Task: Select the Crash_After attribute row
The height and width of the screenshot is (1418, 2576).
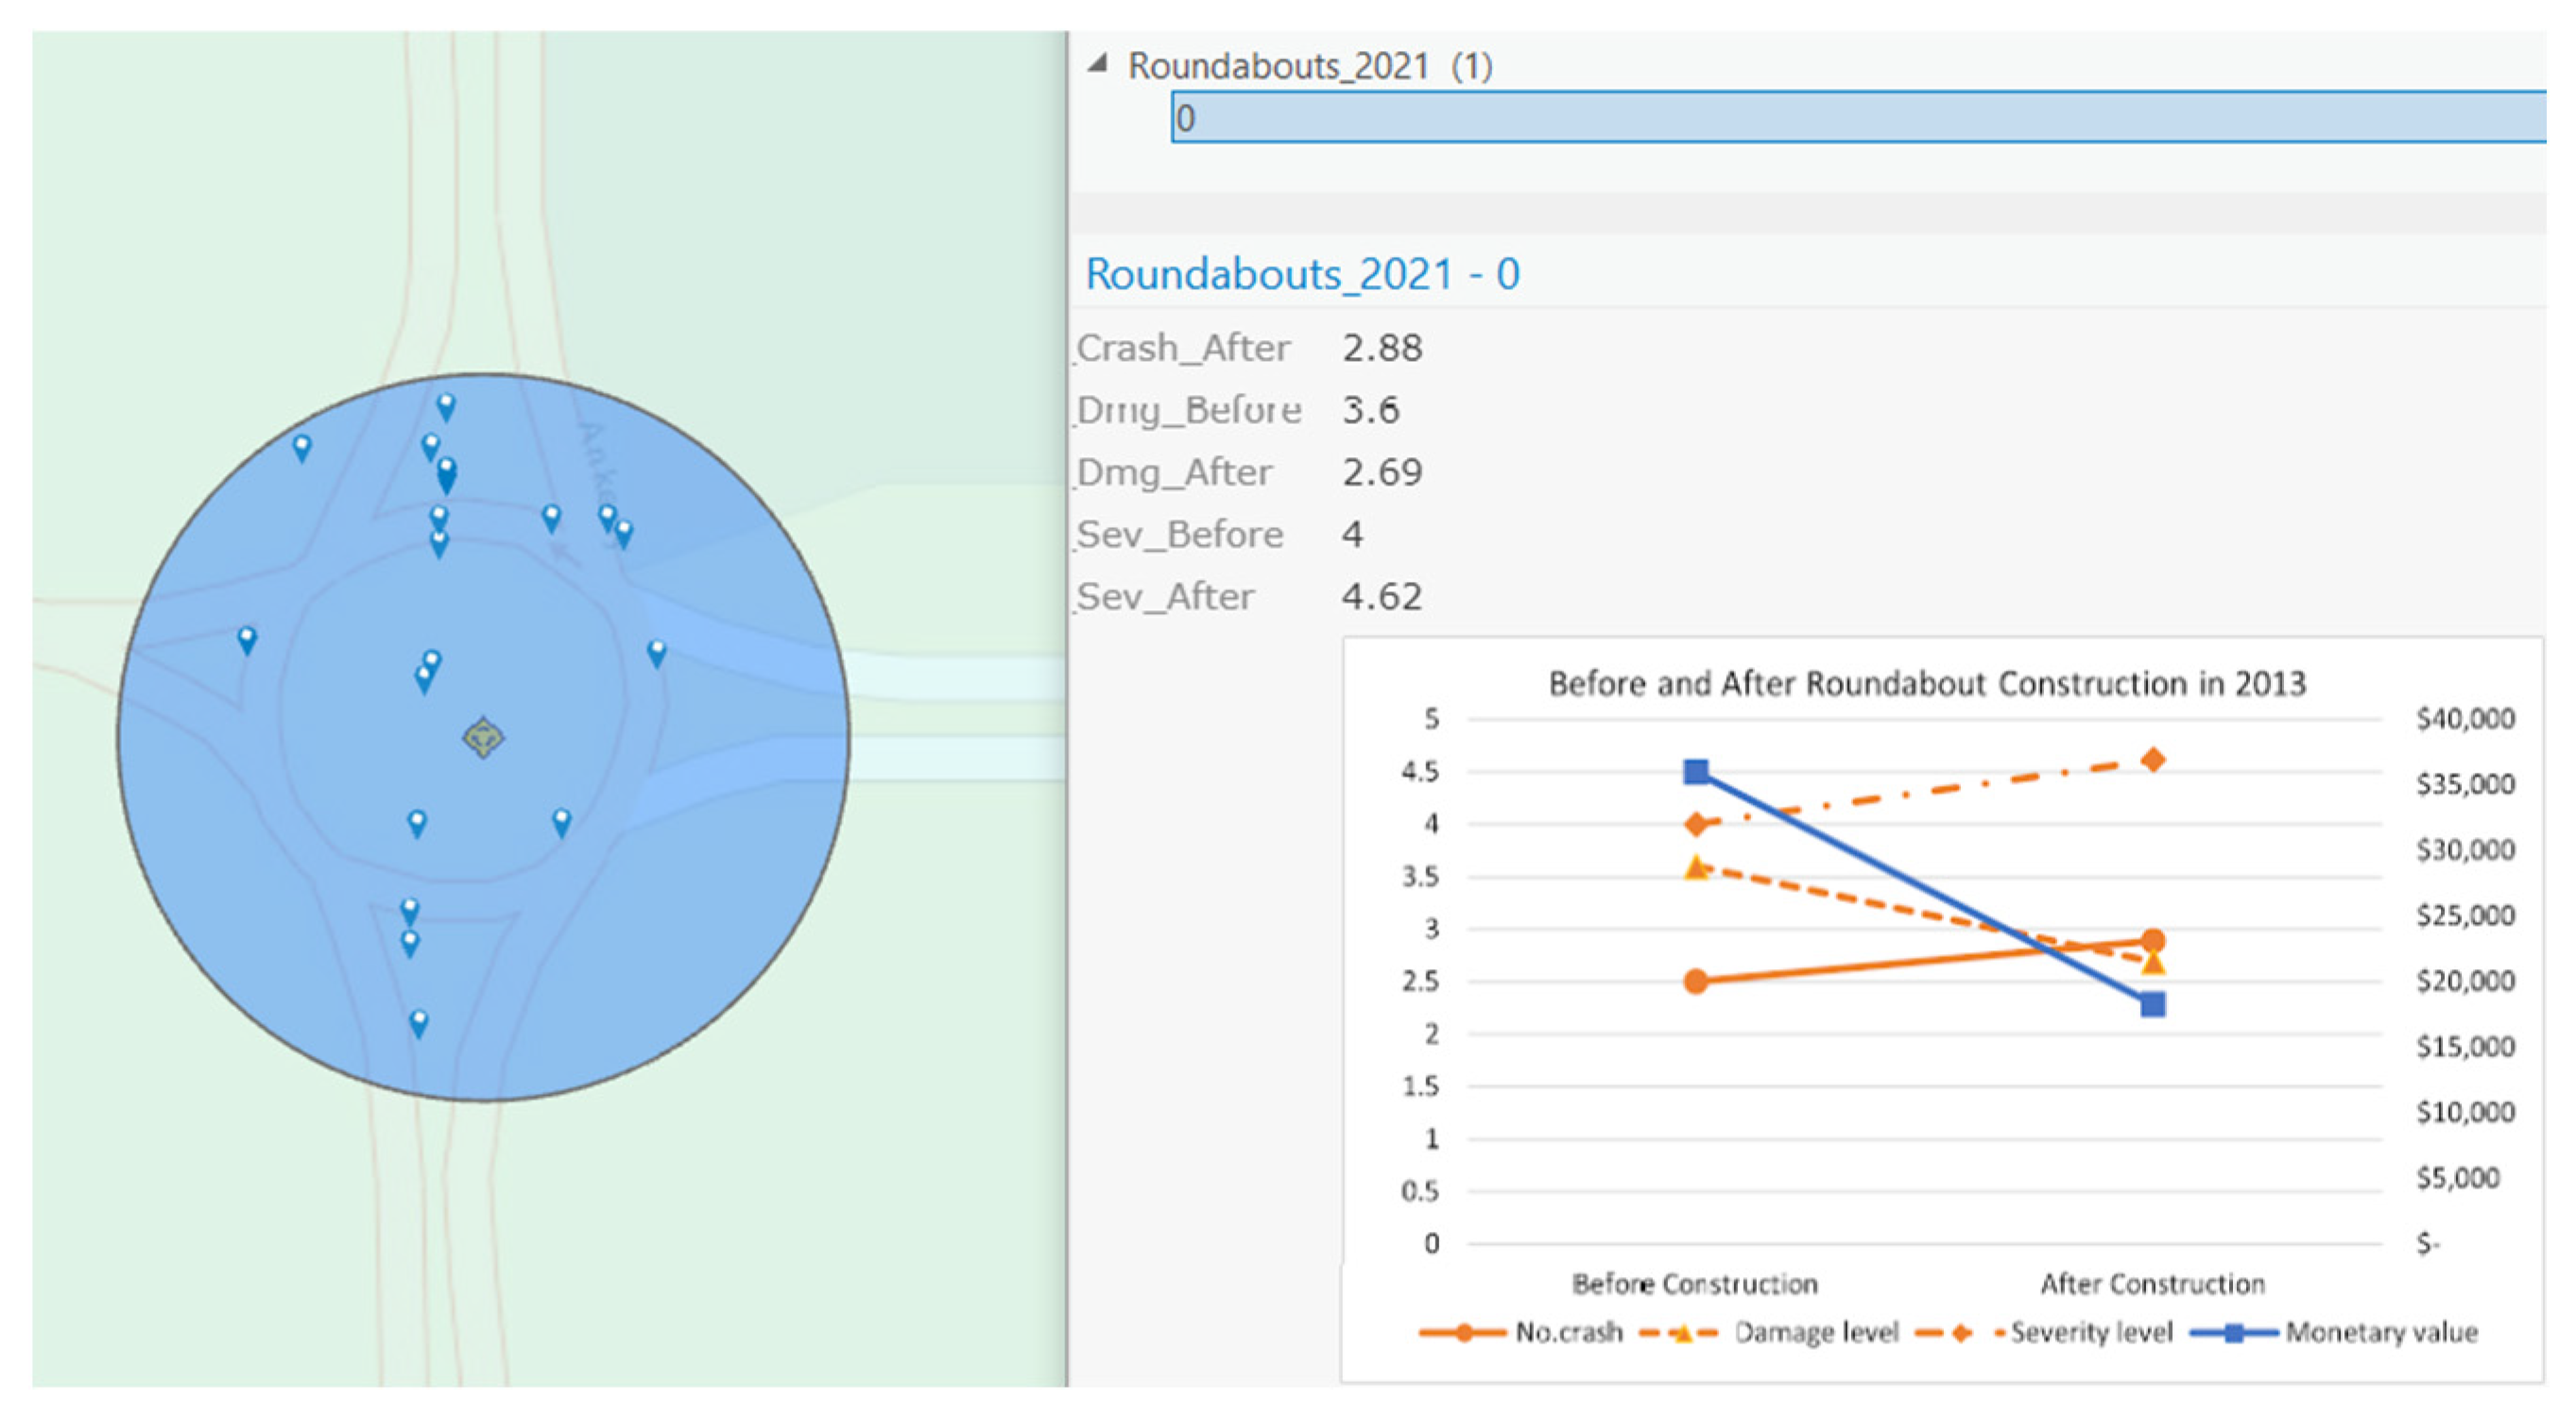Action: (x=1183, y=348)
